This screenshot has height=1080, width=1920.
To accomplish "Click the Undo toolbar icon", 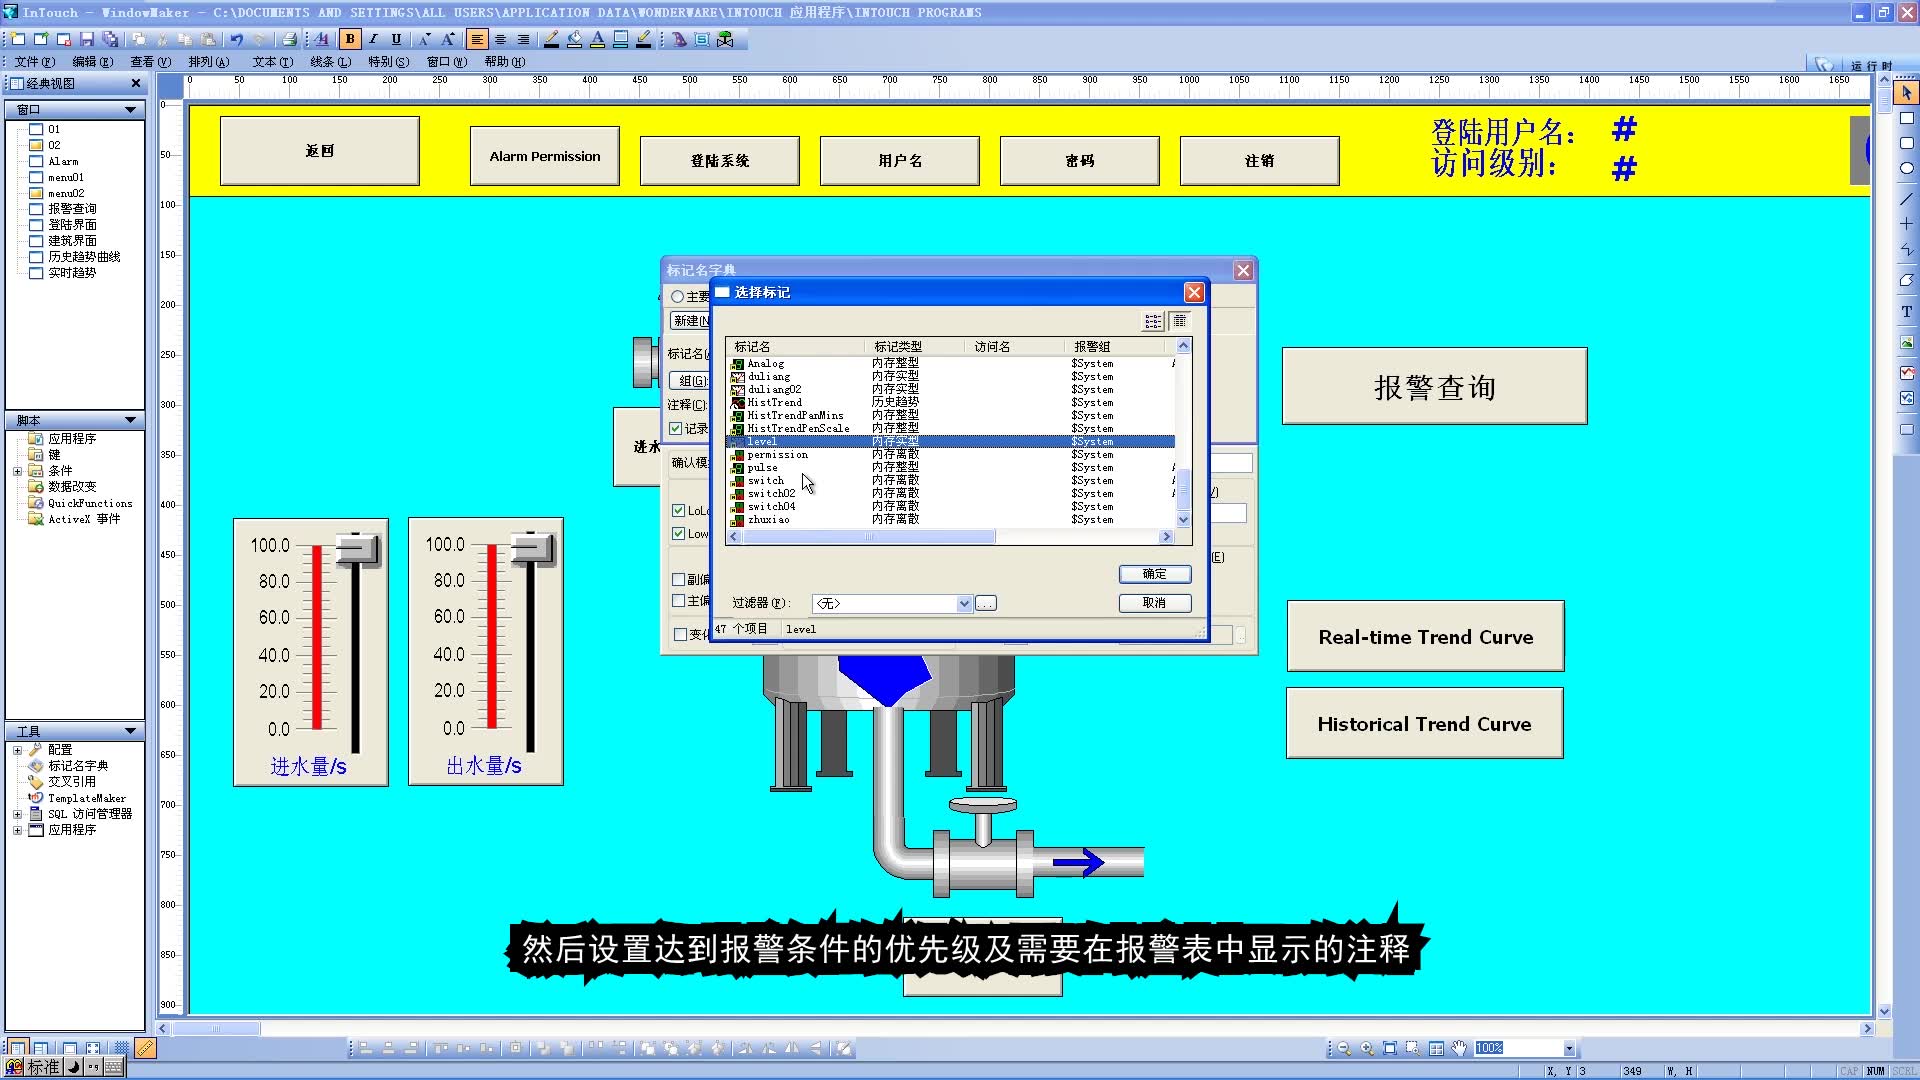I will point(236,39).
